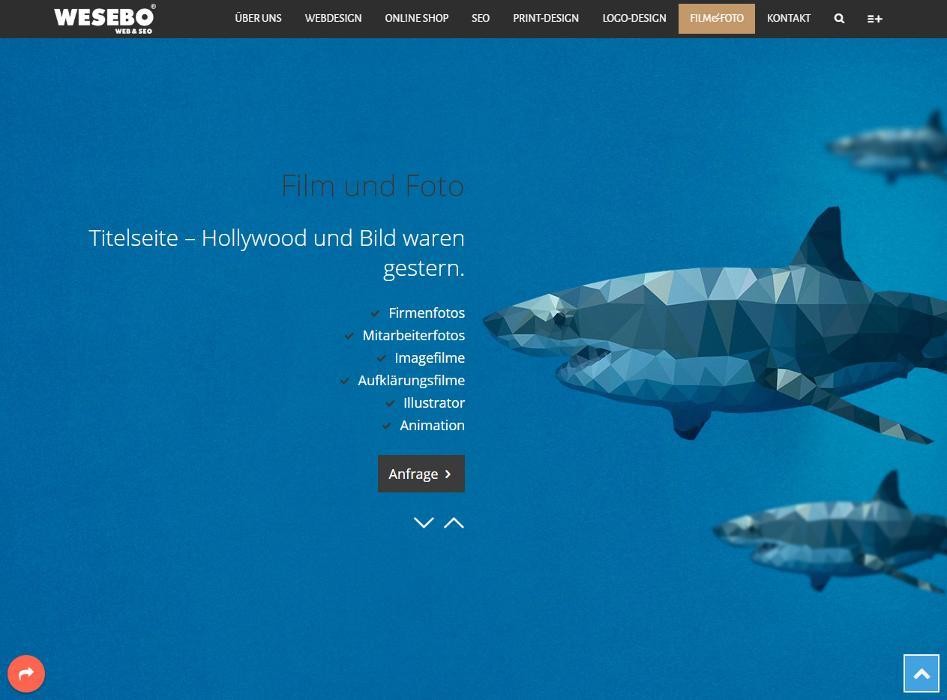Viewport: 947px width, 700px height.
Task: Open the SEO navigation item
Action: tap(480, 18)
